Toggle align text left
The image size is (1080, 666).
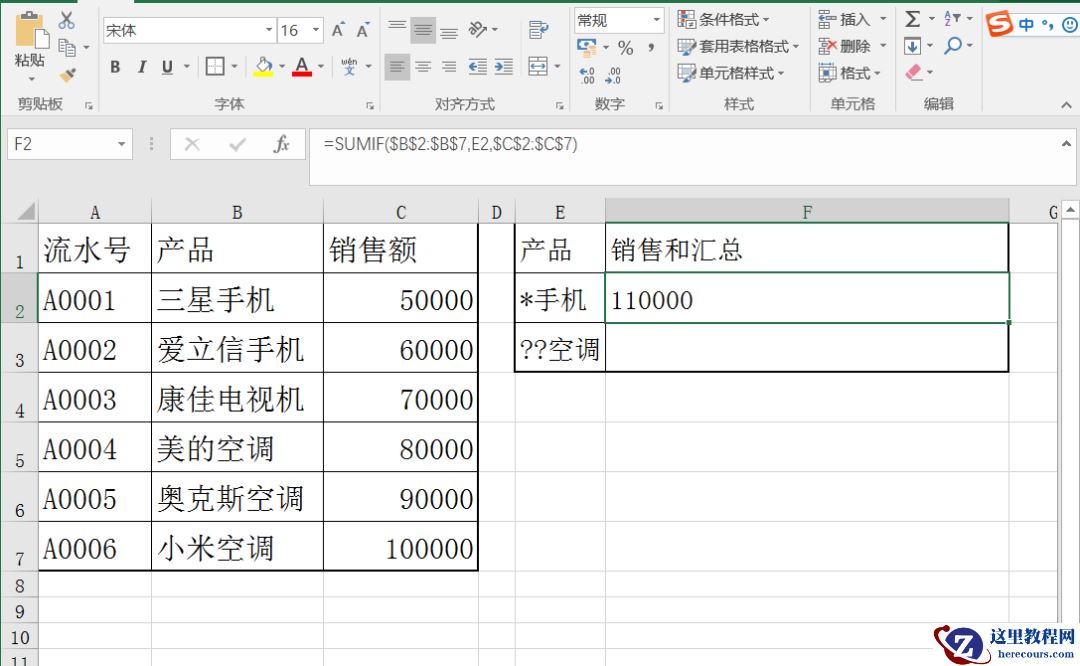(x=397, y=67)
